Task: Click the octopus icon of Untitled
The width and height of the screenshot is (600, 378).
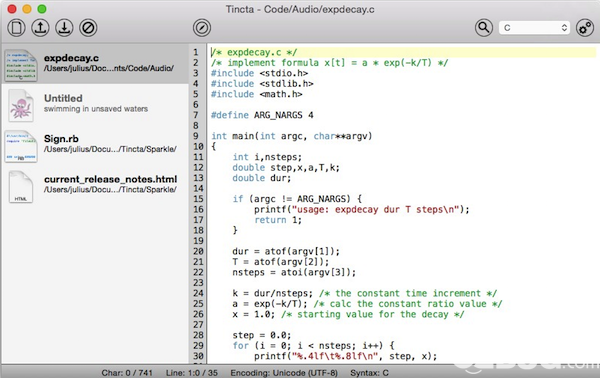Action: [x=21, y=106]
